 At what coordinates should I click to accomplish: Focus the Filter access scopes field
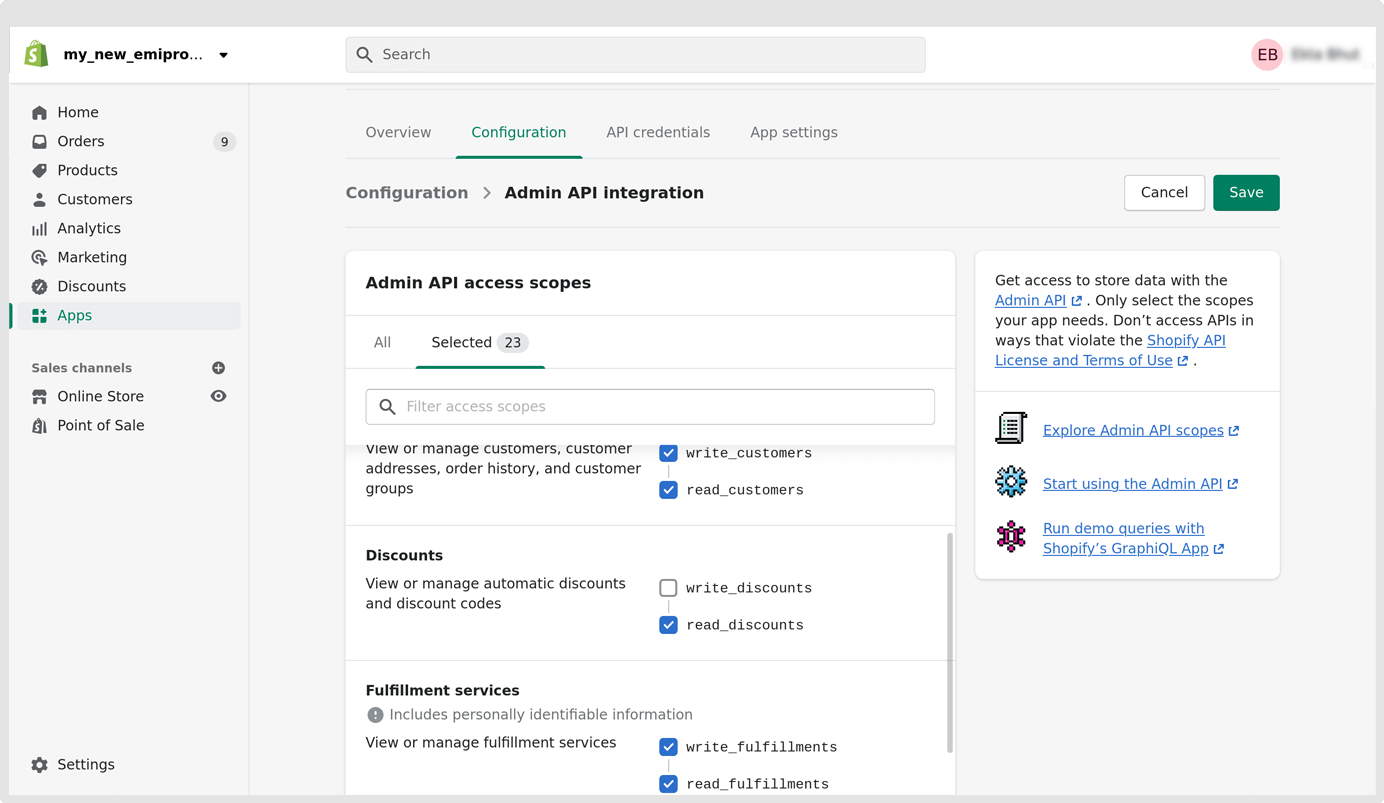click(x=650, y=407)
